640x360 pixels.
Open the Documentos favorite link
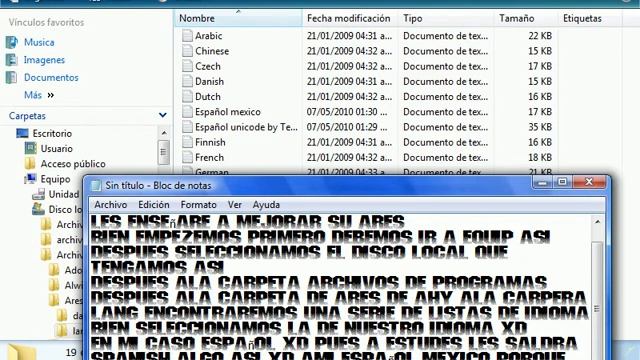coord(51,78)
